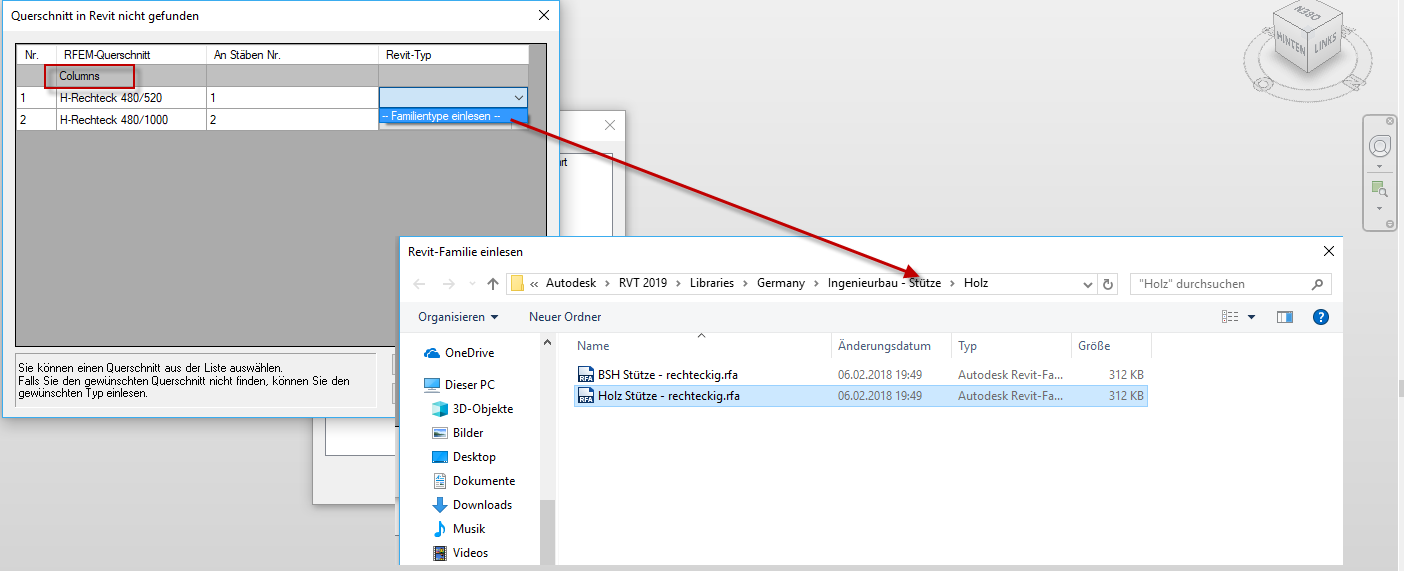Open the file dialog help icon

pyautogui.click(x=1320, y=317)
